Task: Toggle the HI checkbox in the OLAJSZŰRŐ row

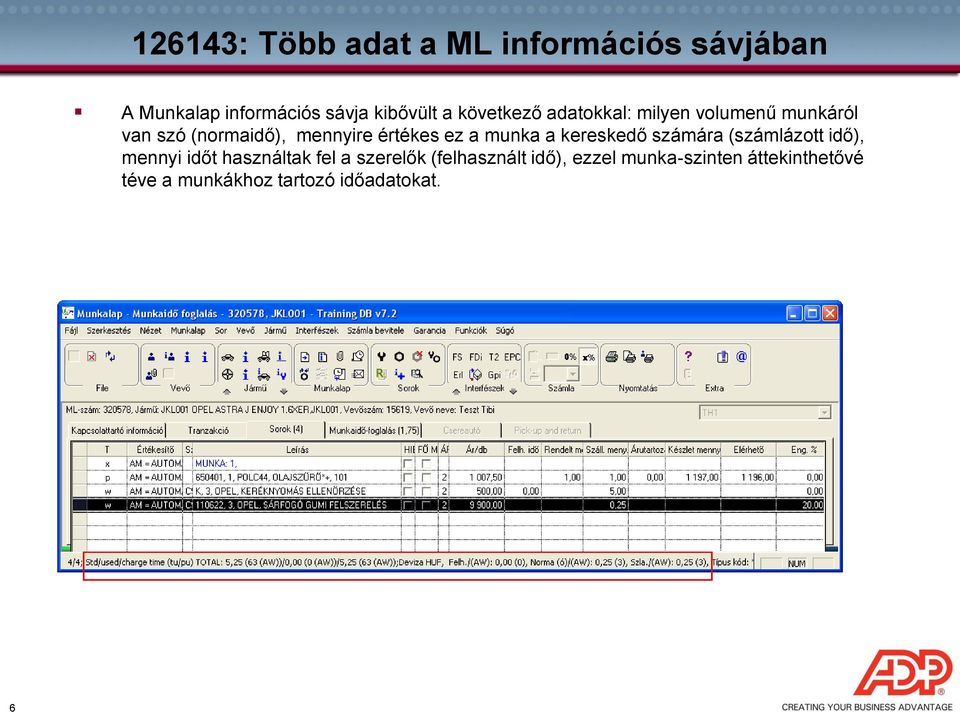Action: (408, 477)
